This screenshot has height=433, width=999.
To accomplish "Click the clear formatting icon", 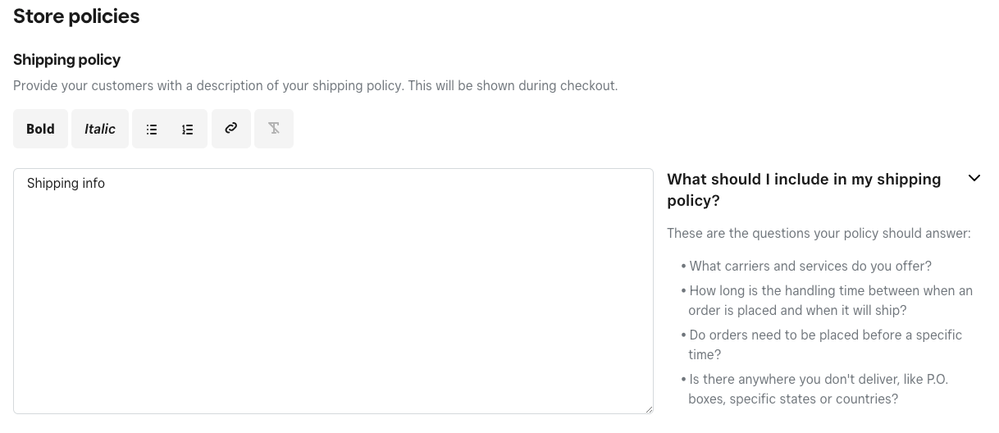I will (x=274, y=128).
